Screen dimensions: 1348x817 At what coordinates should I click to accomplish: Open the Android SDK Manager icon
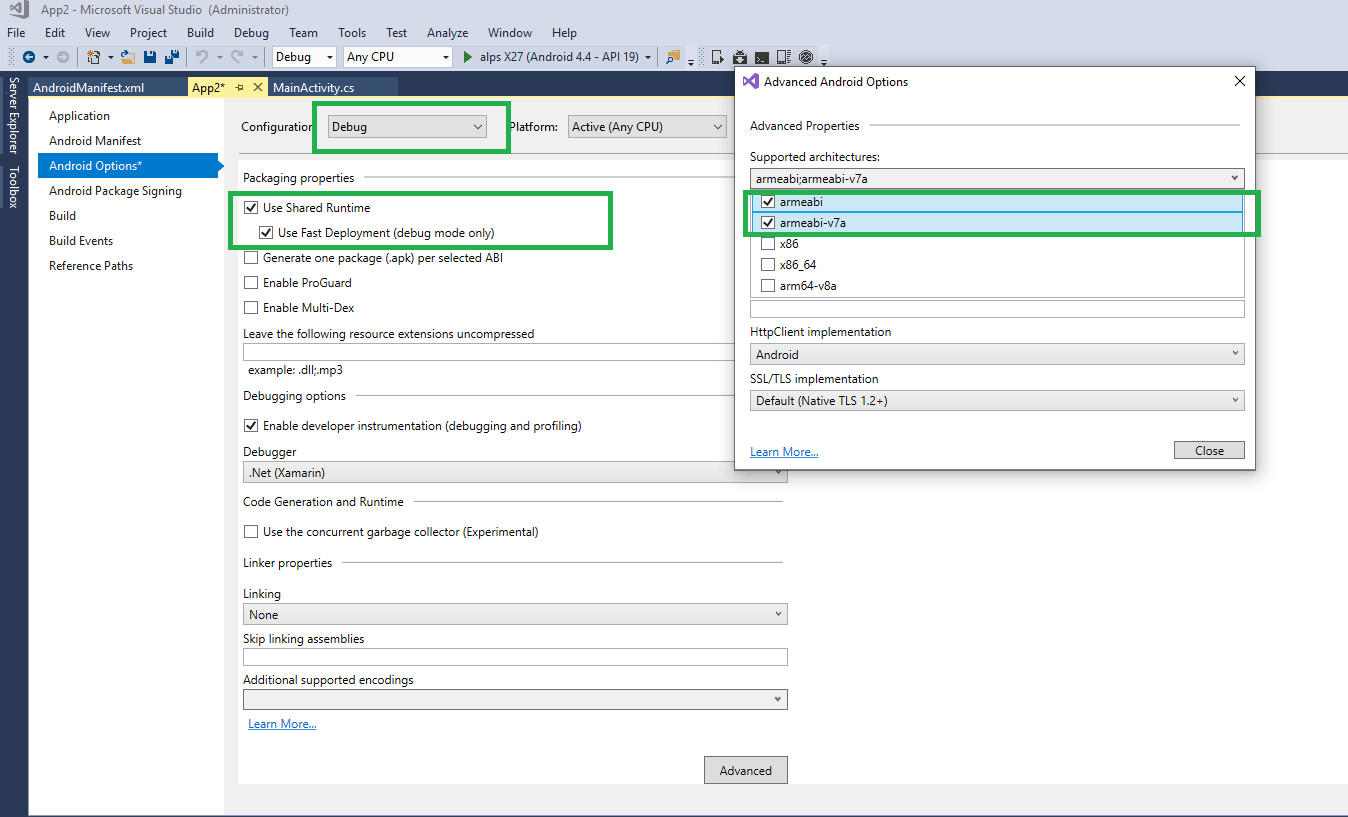point(740,57)
